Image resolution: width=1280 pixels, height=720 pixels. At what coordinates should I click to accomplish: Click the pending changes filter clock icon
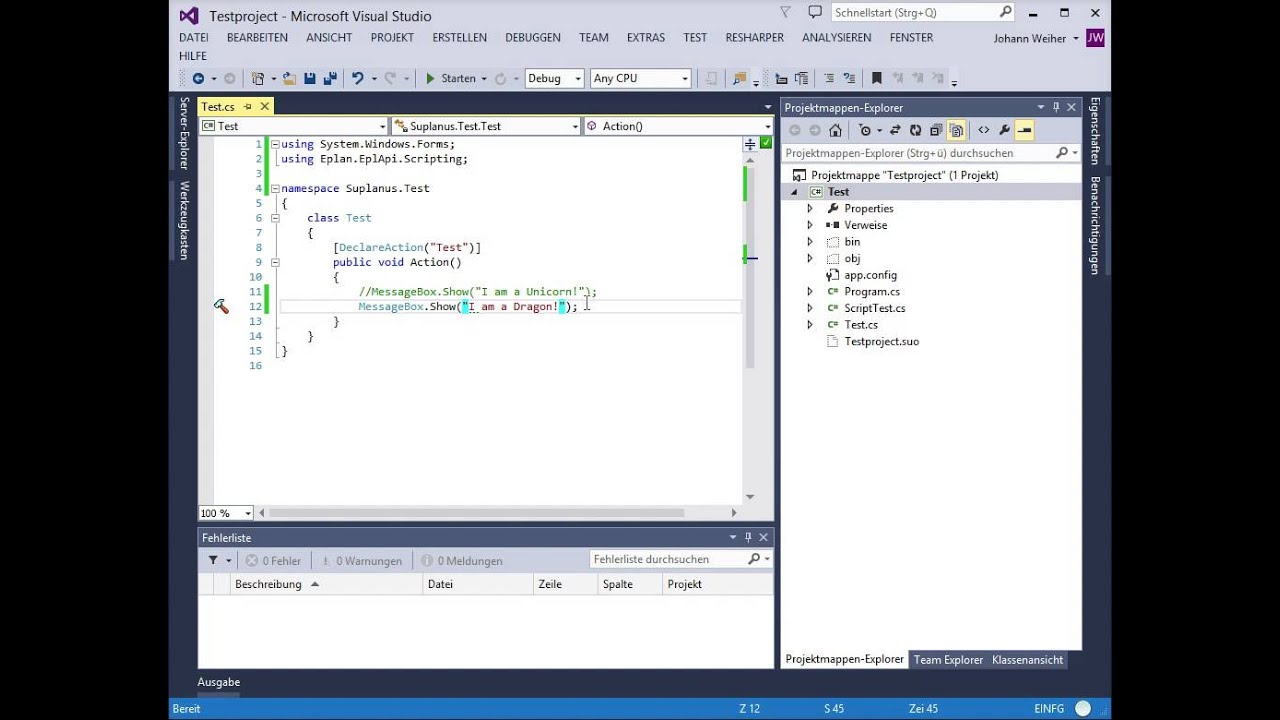click(x=865, y=130)
